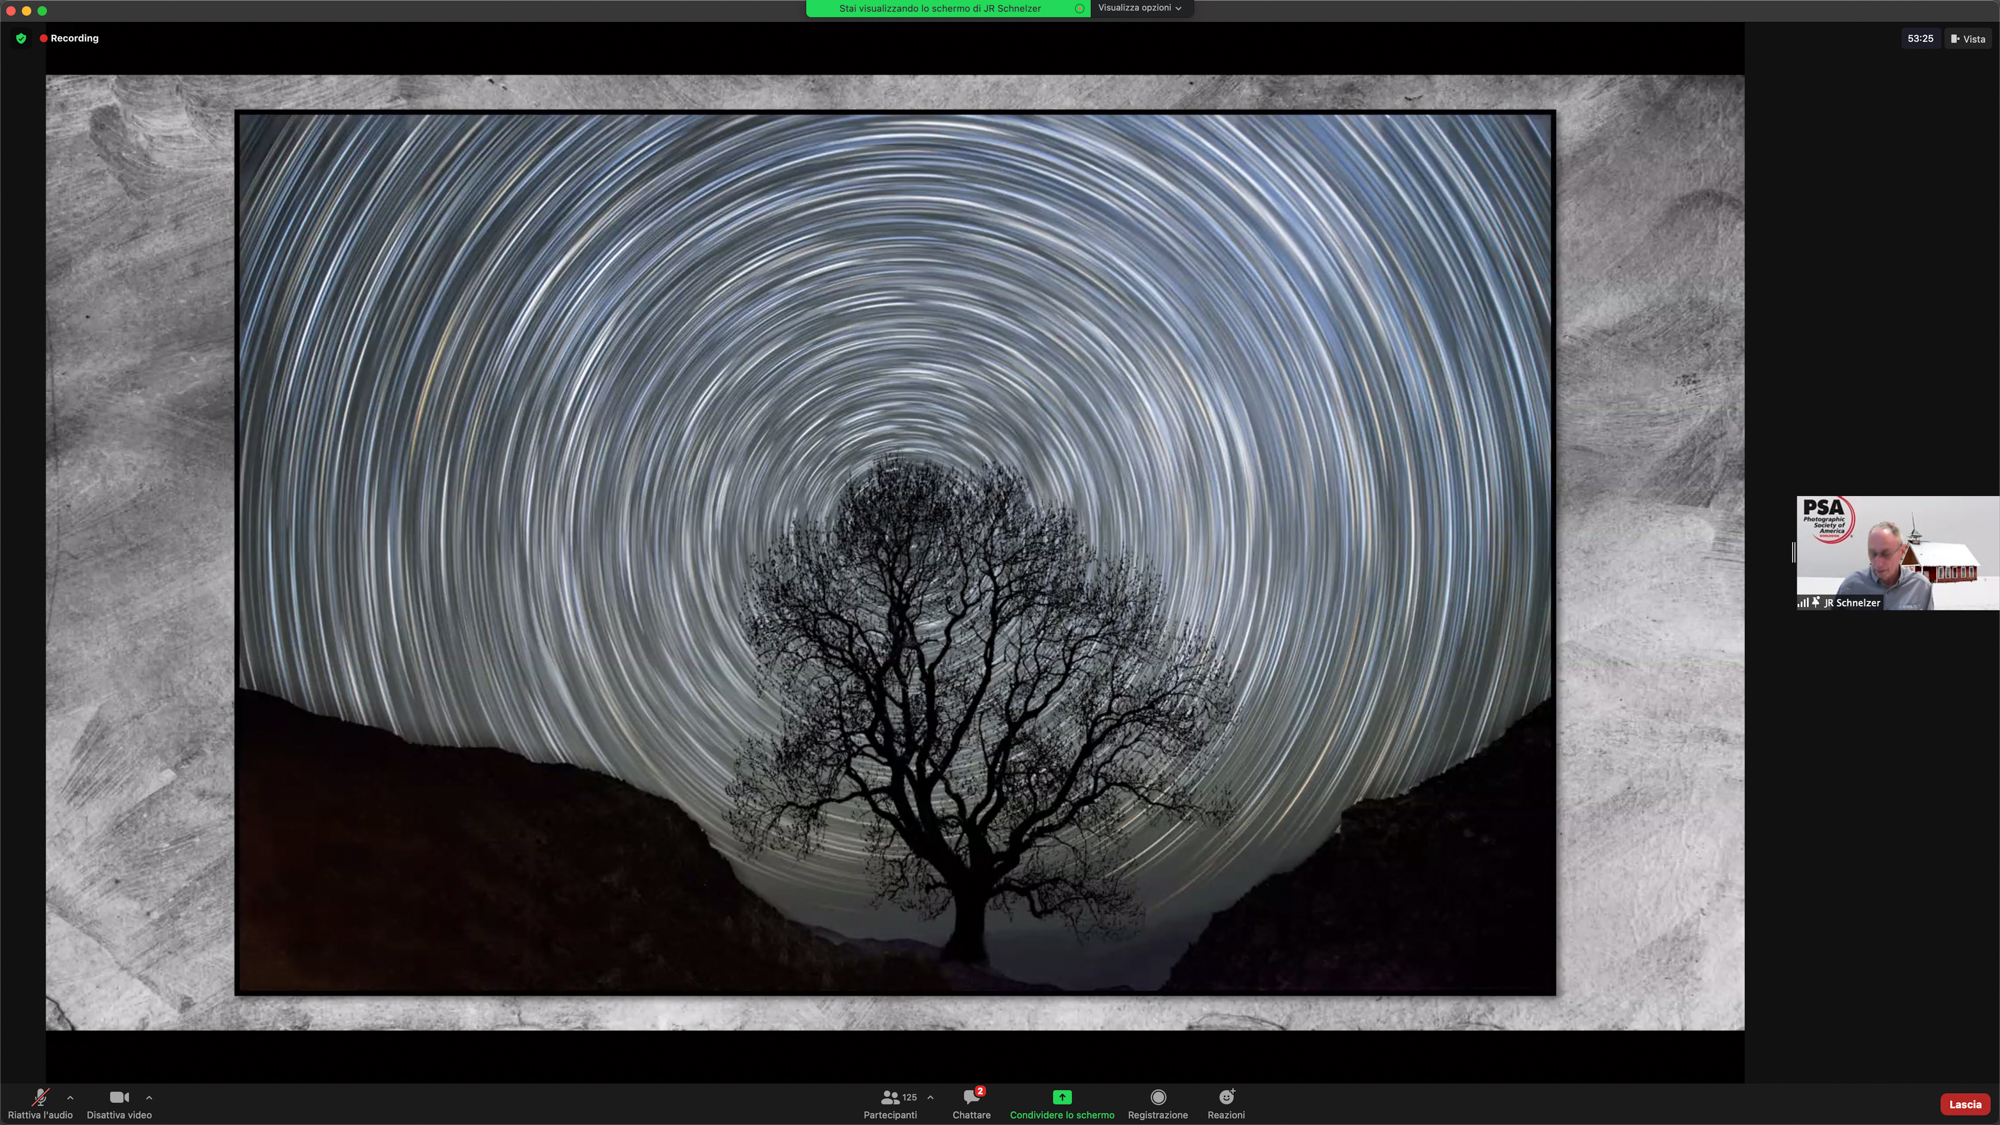Click the yellow minimize window button
Screen dimensions: 2000x1125
coord(27,11)
